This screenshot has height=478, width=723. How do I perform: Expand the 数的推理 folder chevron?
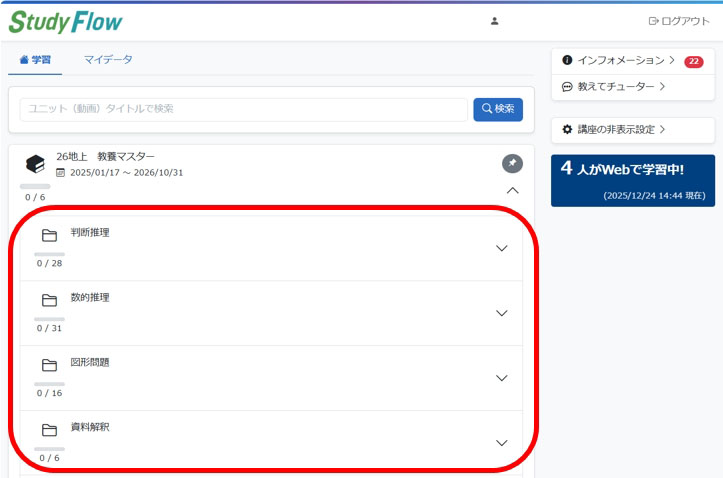502,313
